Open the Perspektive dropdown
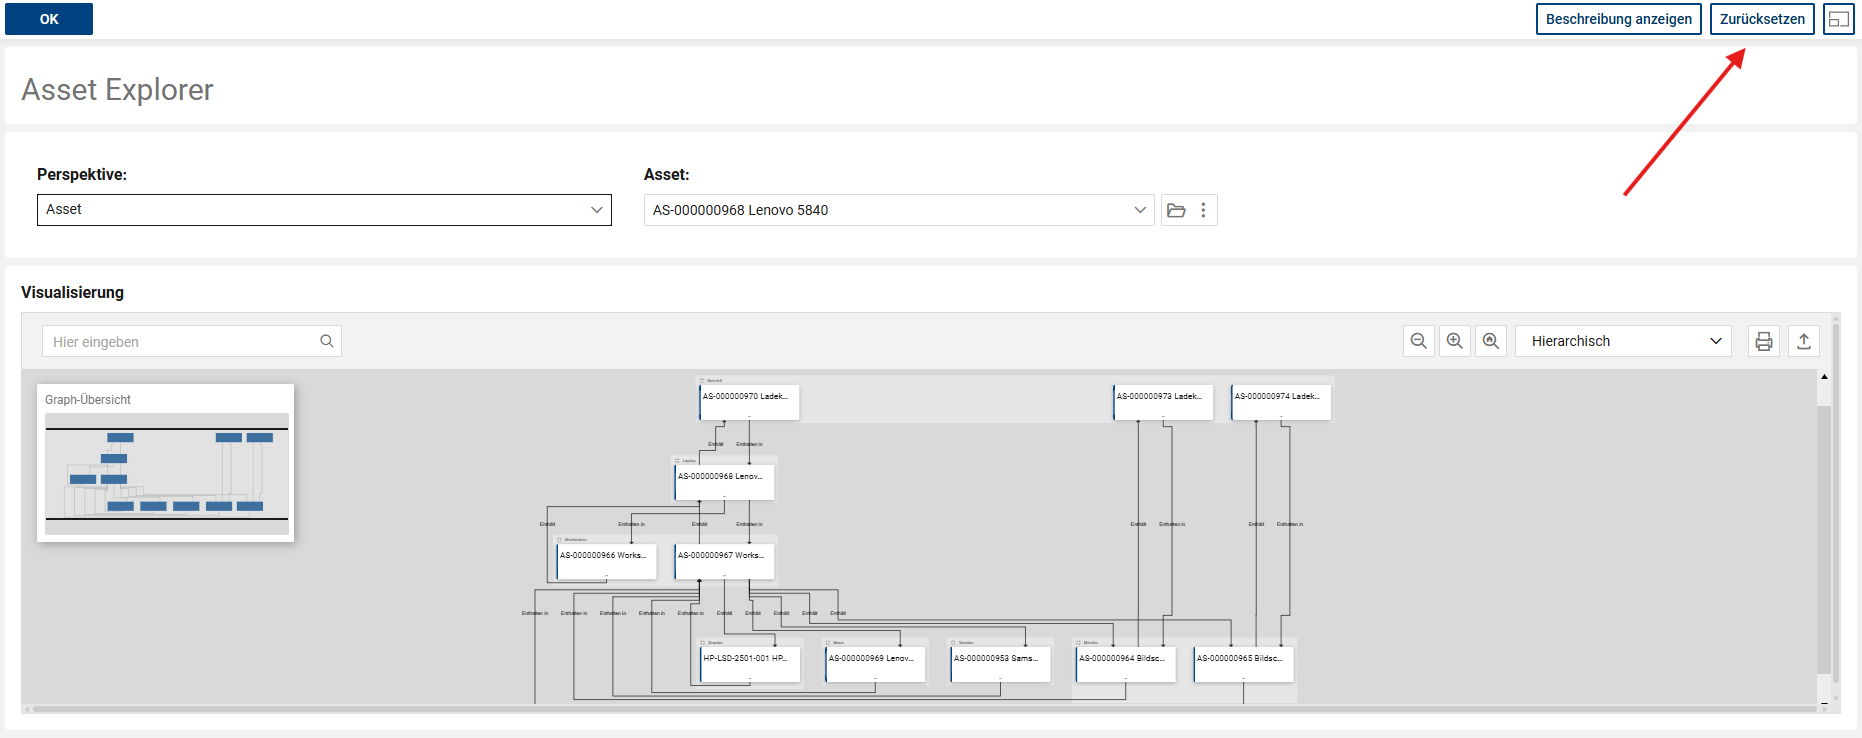Image resolution: width=1862 pixels, height=738 pixels. (x=324, y=210)
